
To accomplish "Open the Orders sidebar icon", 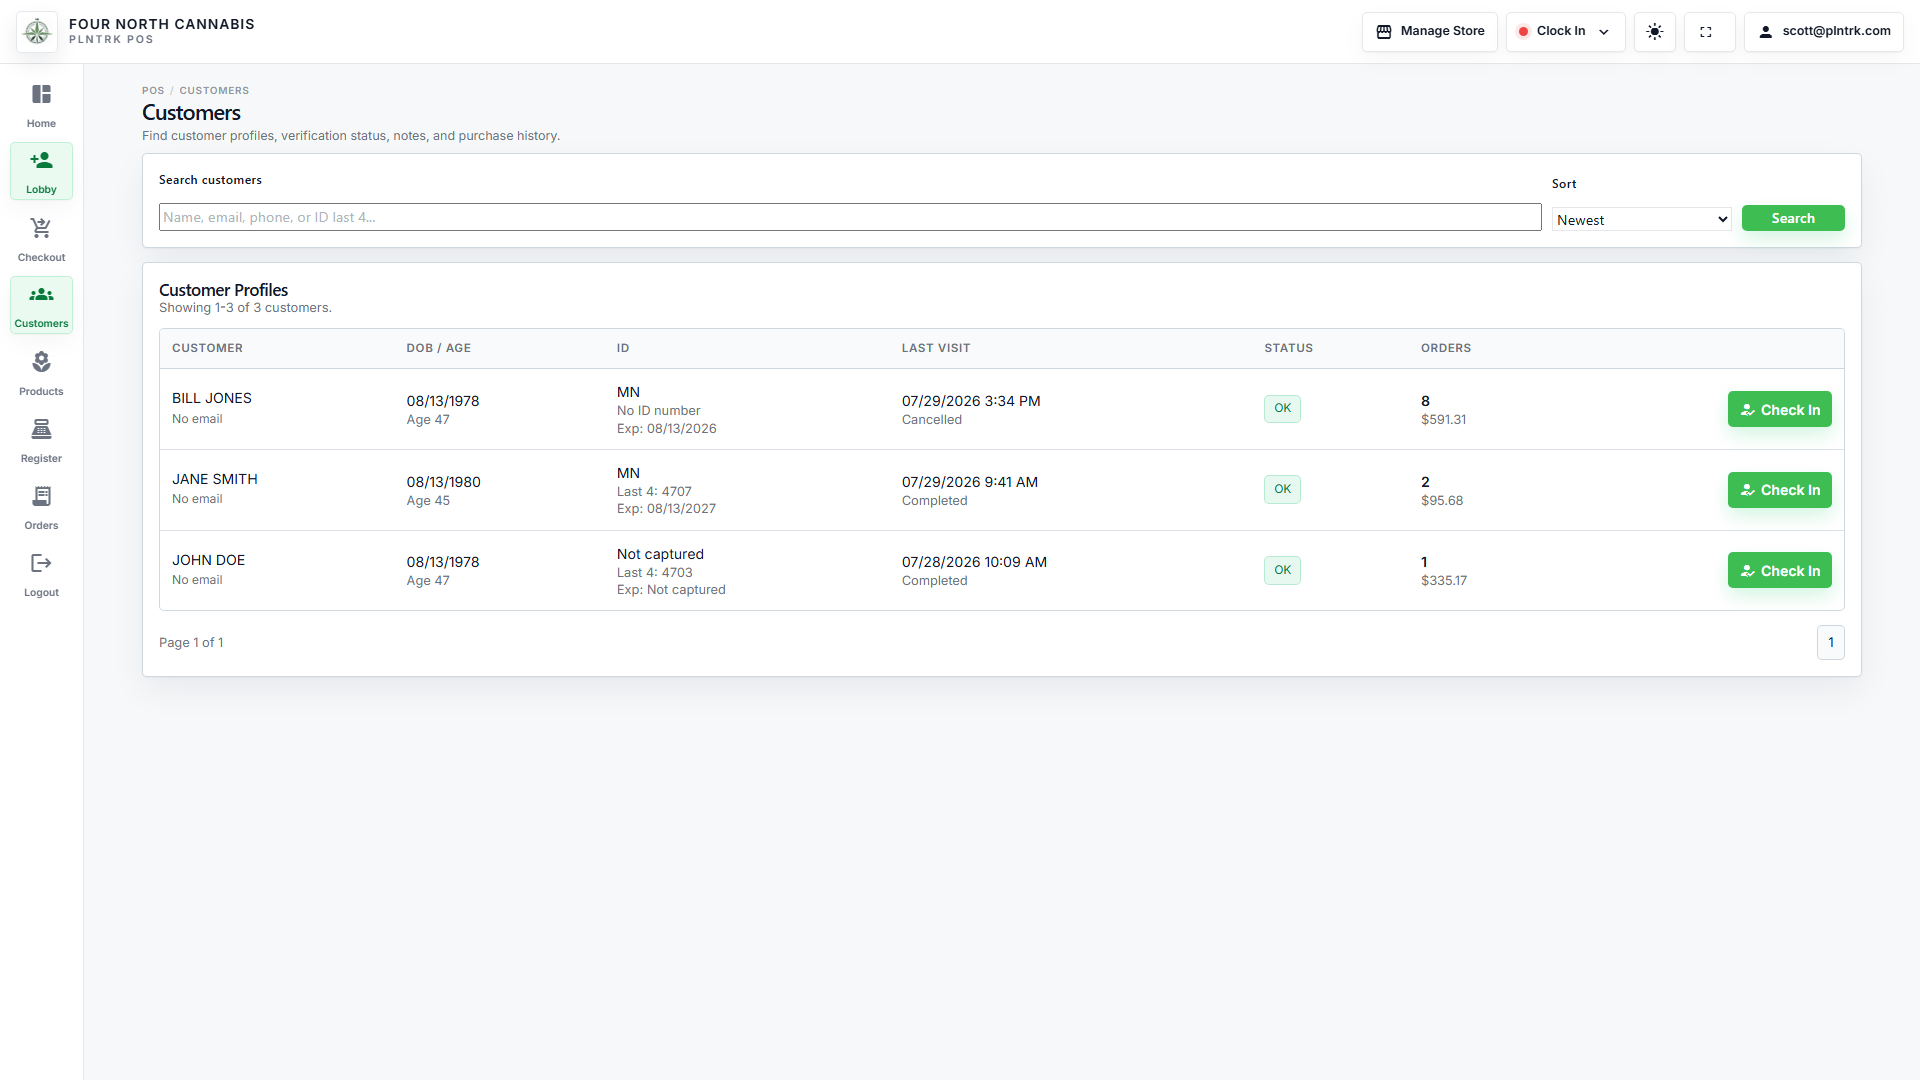I will [41, 507].
